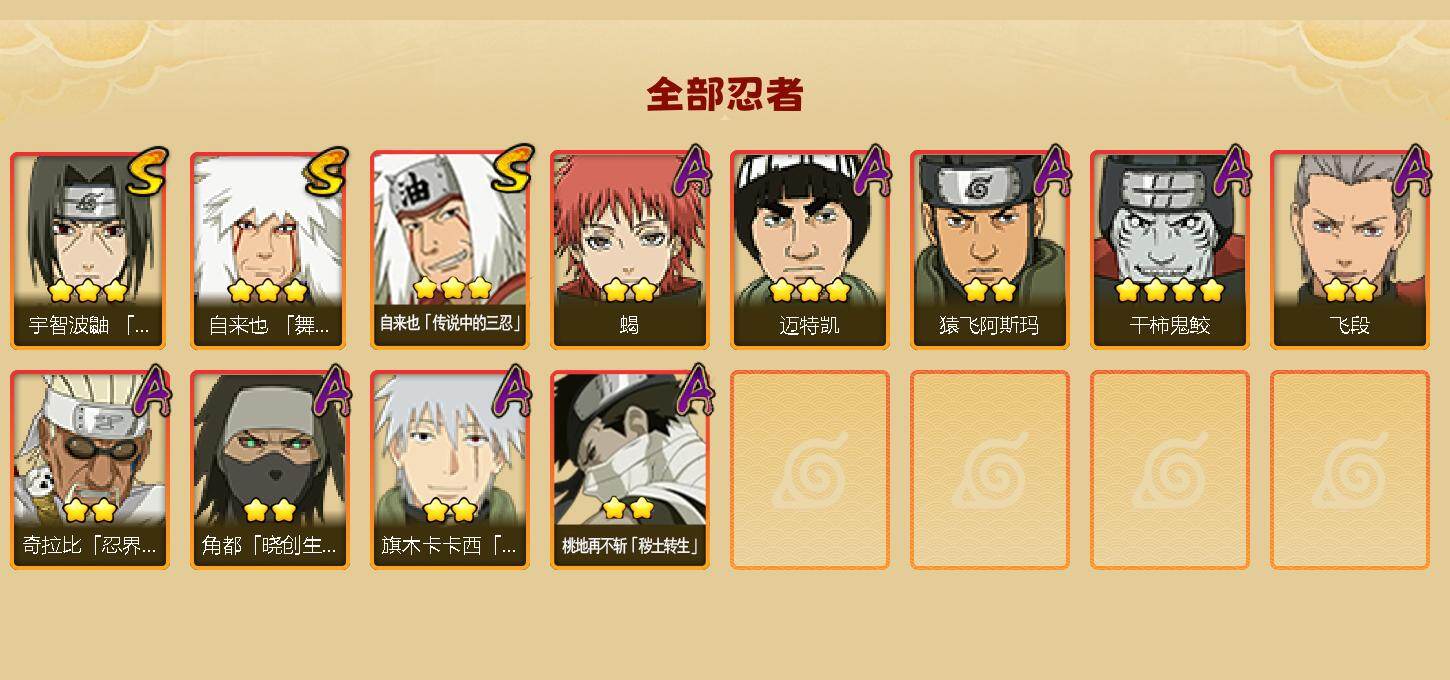This screenshot has width=1450, height=680.
Task: Click the 全部忍者 heading
Action: (725, 95)
